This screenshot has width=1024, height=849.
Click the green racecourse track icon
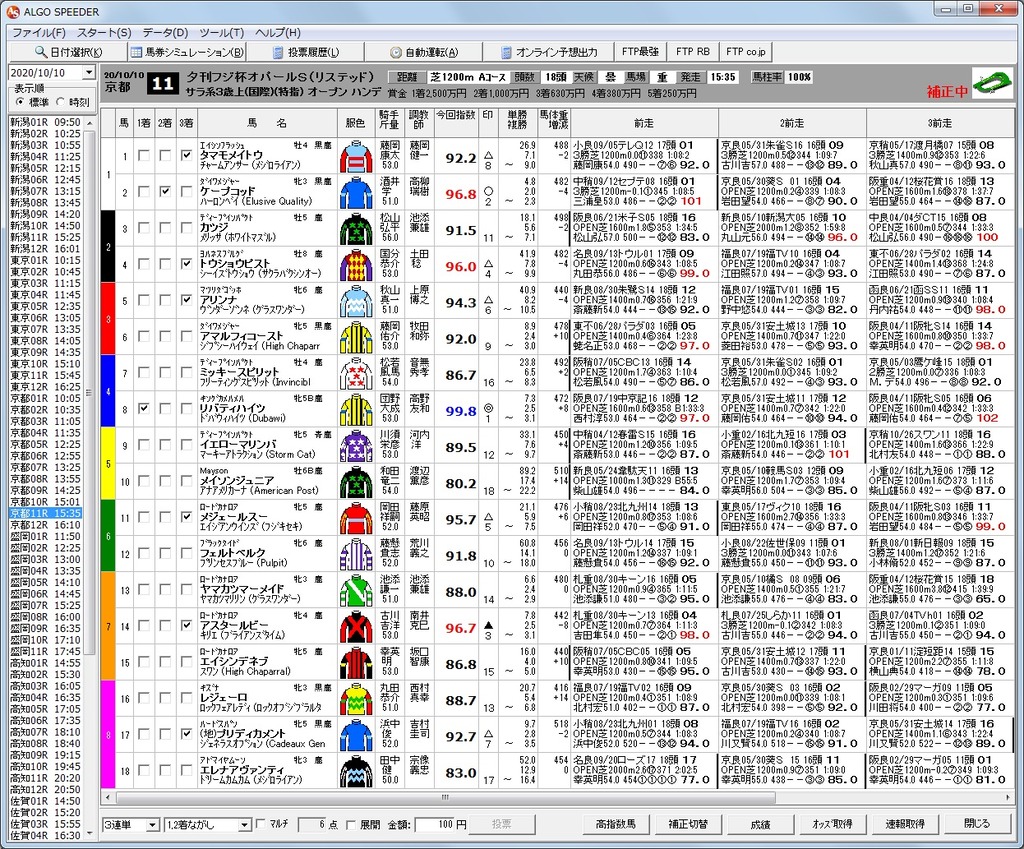tap(992, 84)
